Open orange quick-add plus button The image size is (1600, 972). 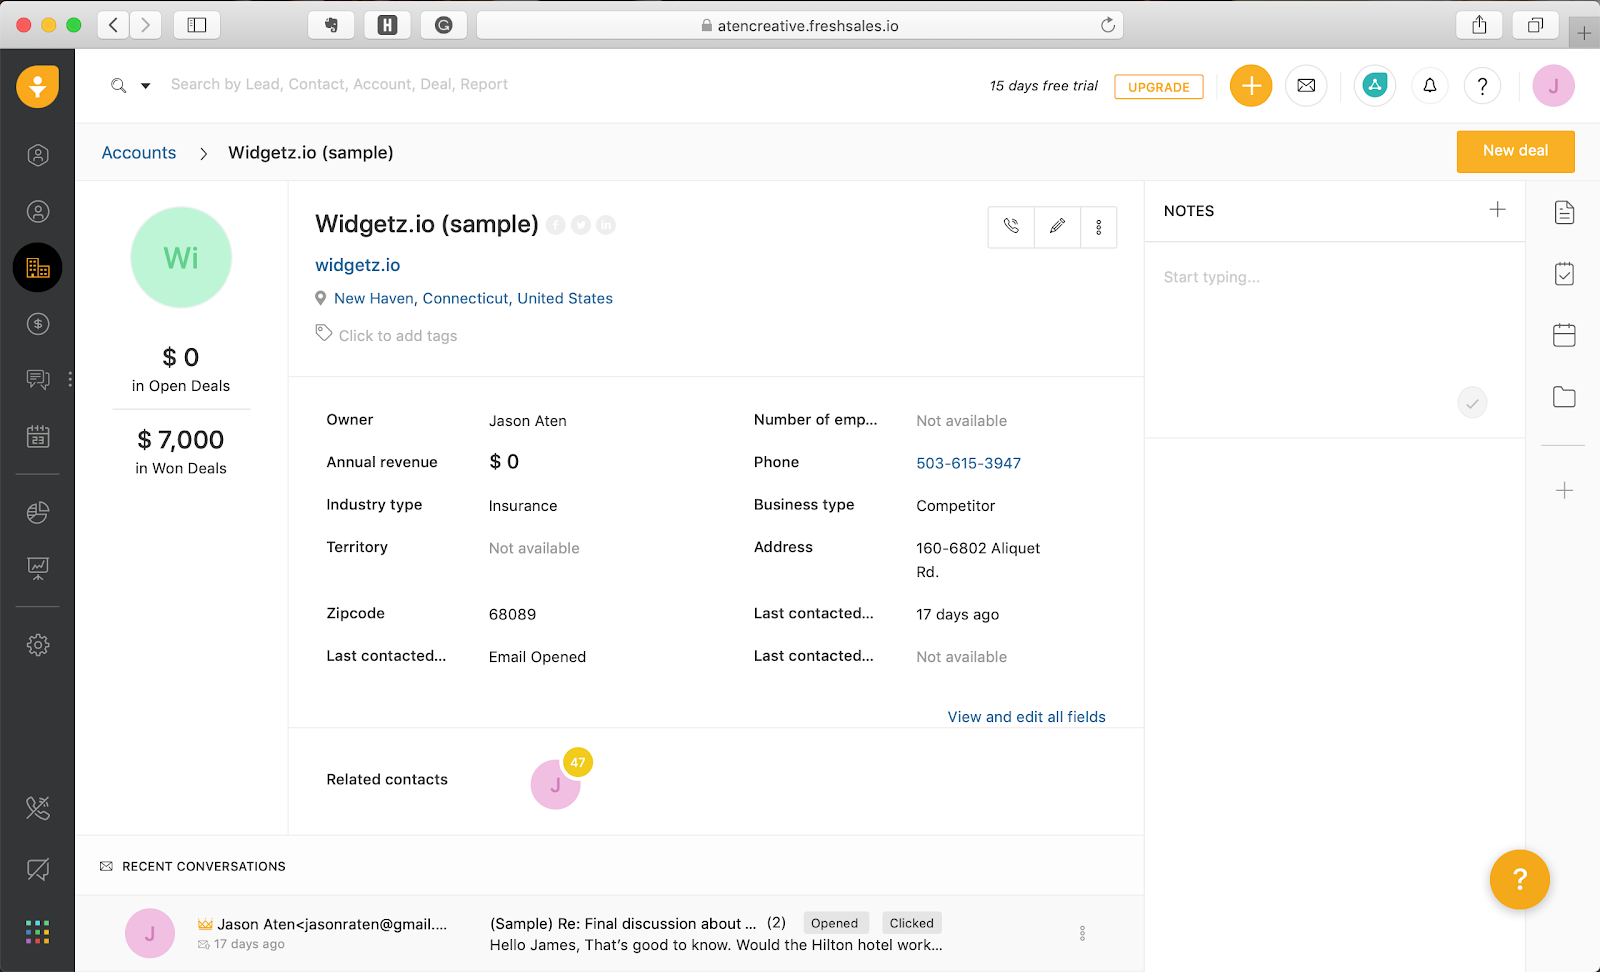pos(1251,86)
